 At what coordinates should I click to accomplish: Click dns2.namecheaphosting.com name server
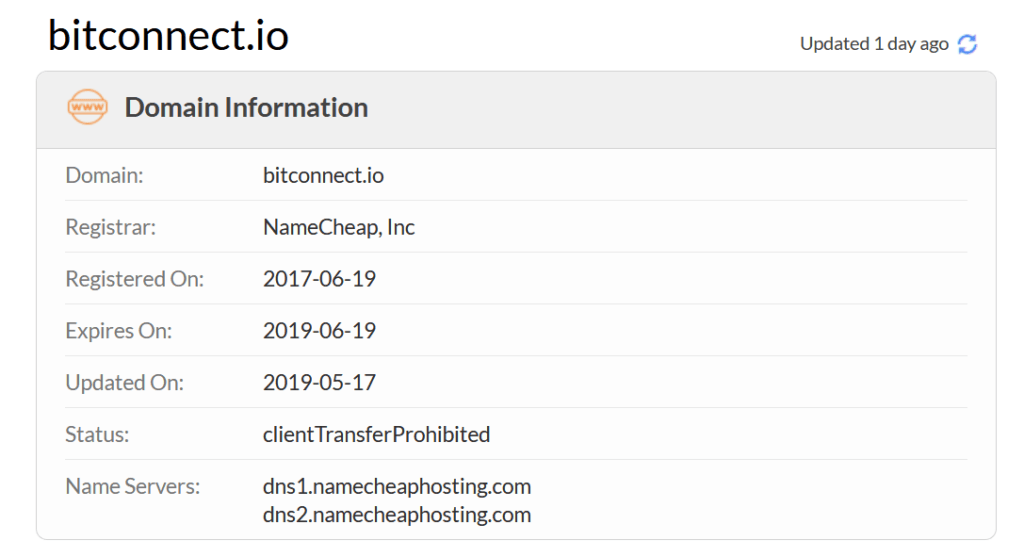pyautogui.click(x=397, y=515)
